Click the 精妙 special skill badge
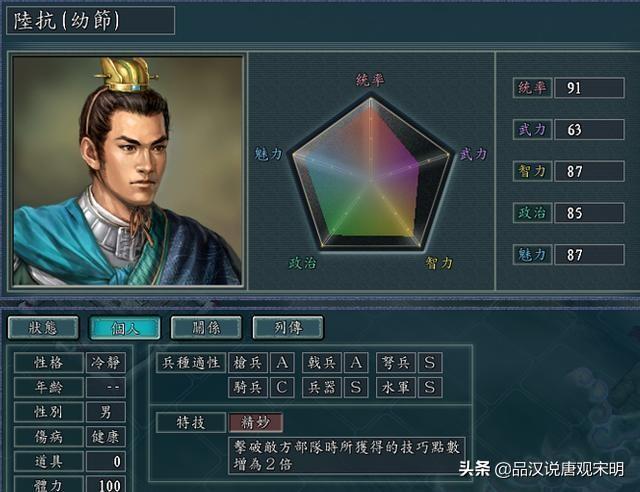 256,423
